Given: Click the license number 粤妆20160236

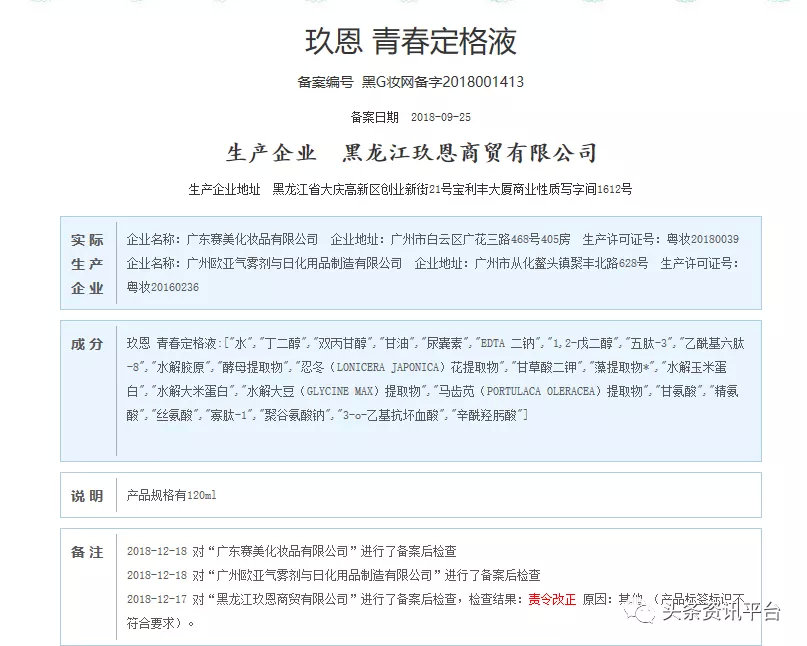Looking at the screenshot, I should [x=163, y=287].
